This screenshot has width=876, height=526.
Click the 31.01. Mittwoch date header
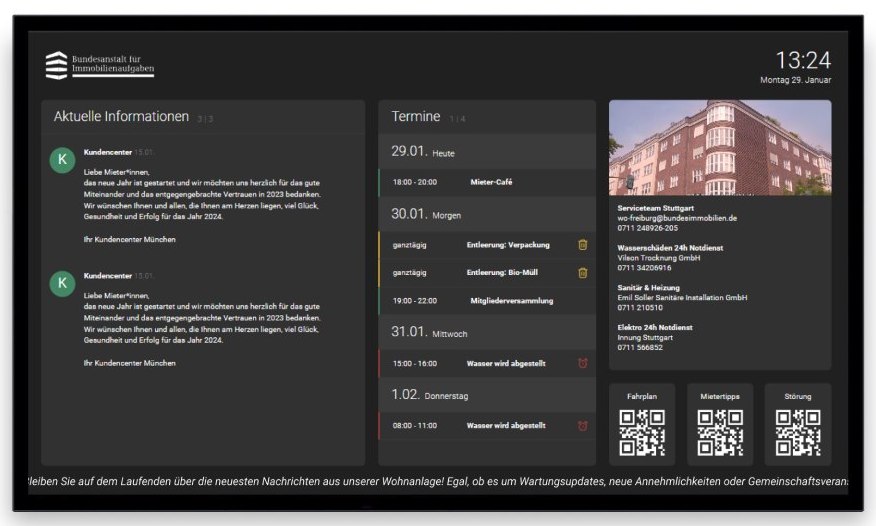point(487,332)
